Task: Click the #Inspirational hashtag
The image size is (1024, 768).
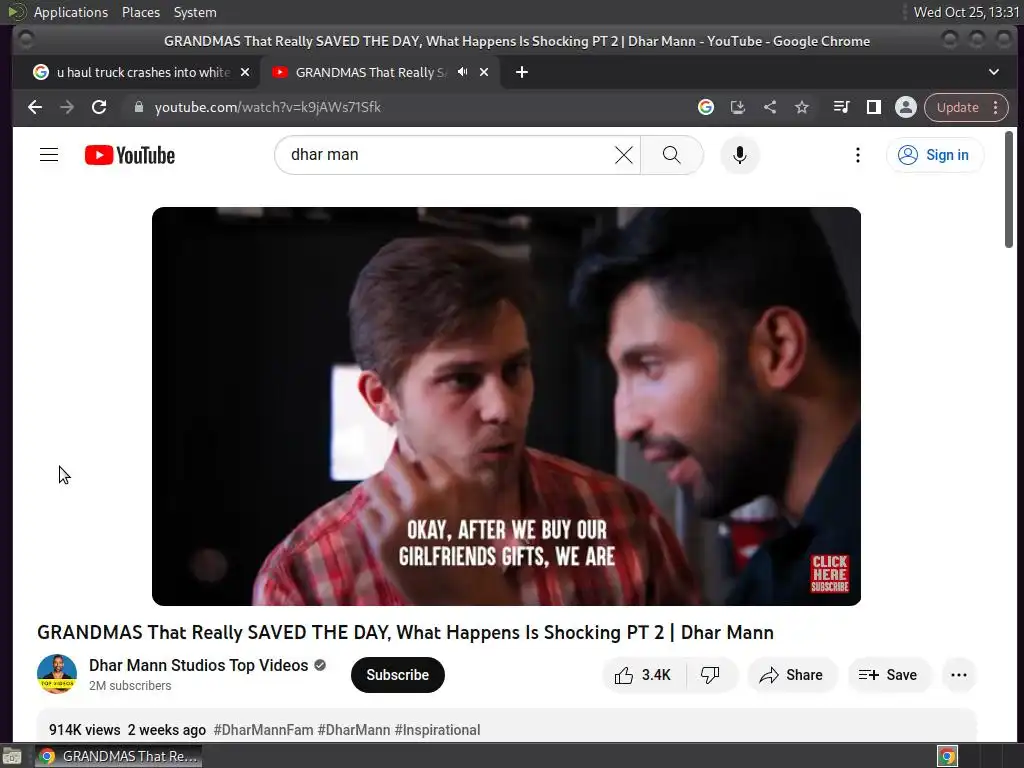Action: (438, 729)
